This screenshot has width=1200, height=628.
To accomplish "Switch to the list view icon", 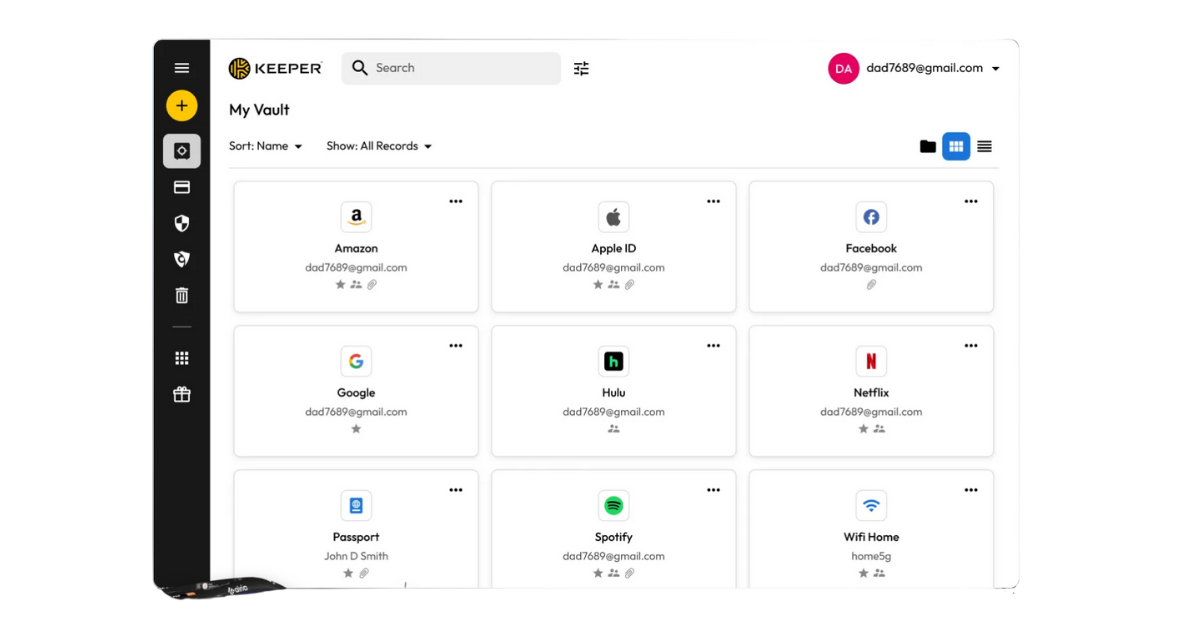I will pyautogui.click(x=984, y=146).
